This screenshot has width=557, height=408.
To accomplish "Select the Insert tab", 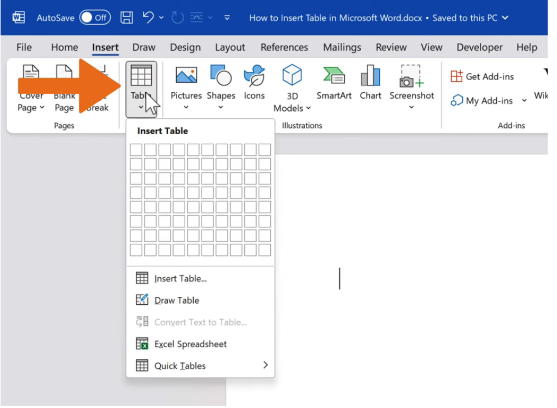I will [x=105, y=47].
